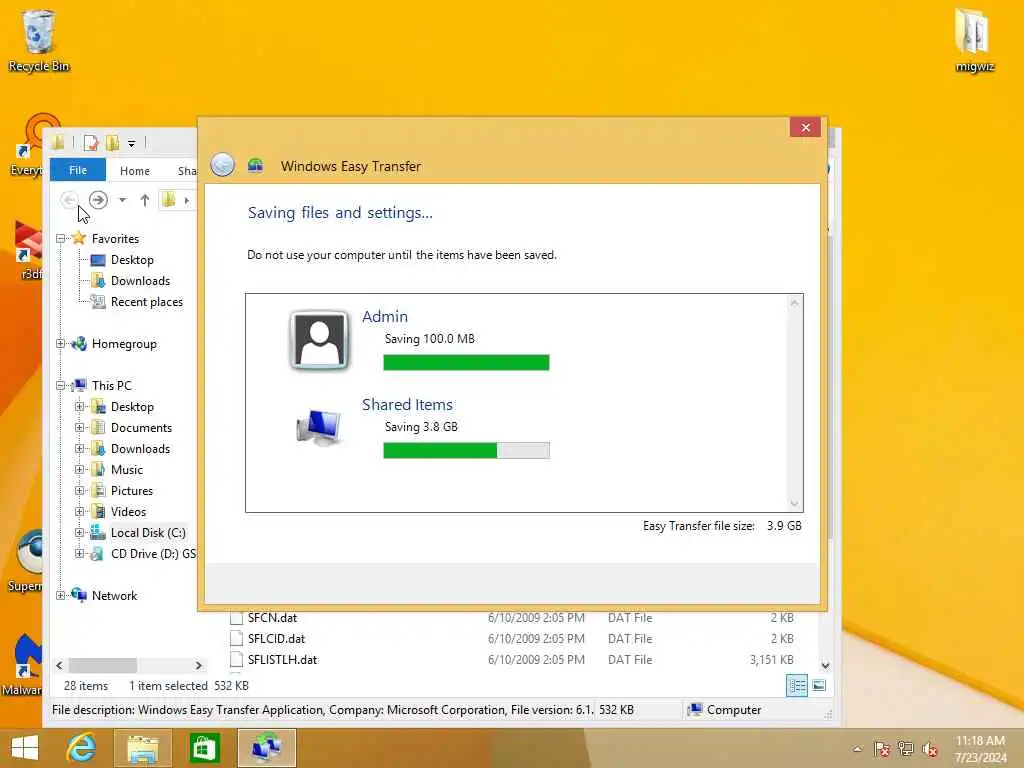
Task: Click the Shared Items computer icon
Action: pyautogui.click(x=319, y=428)
